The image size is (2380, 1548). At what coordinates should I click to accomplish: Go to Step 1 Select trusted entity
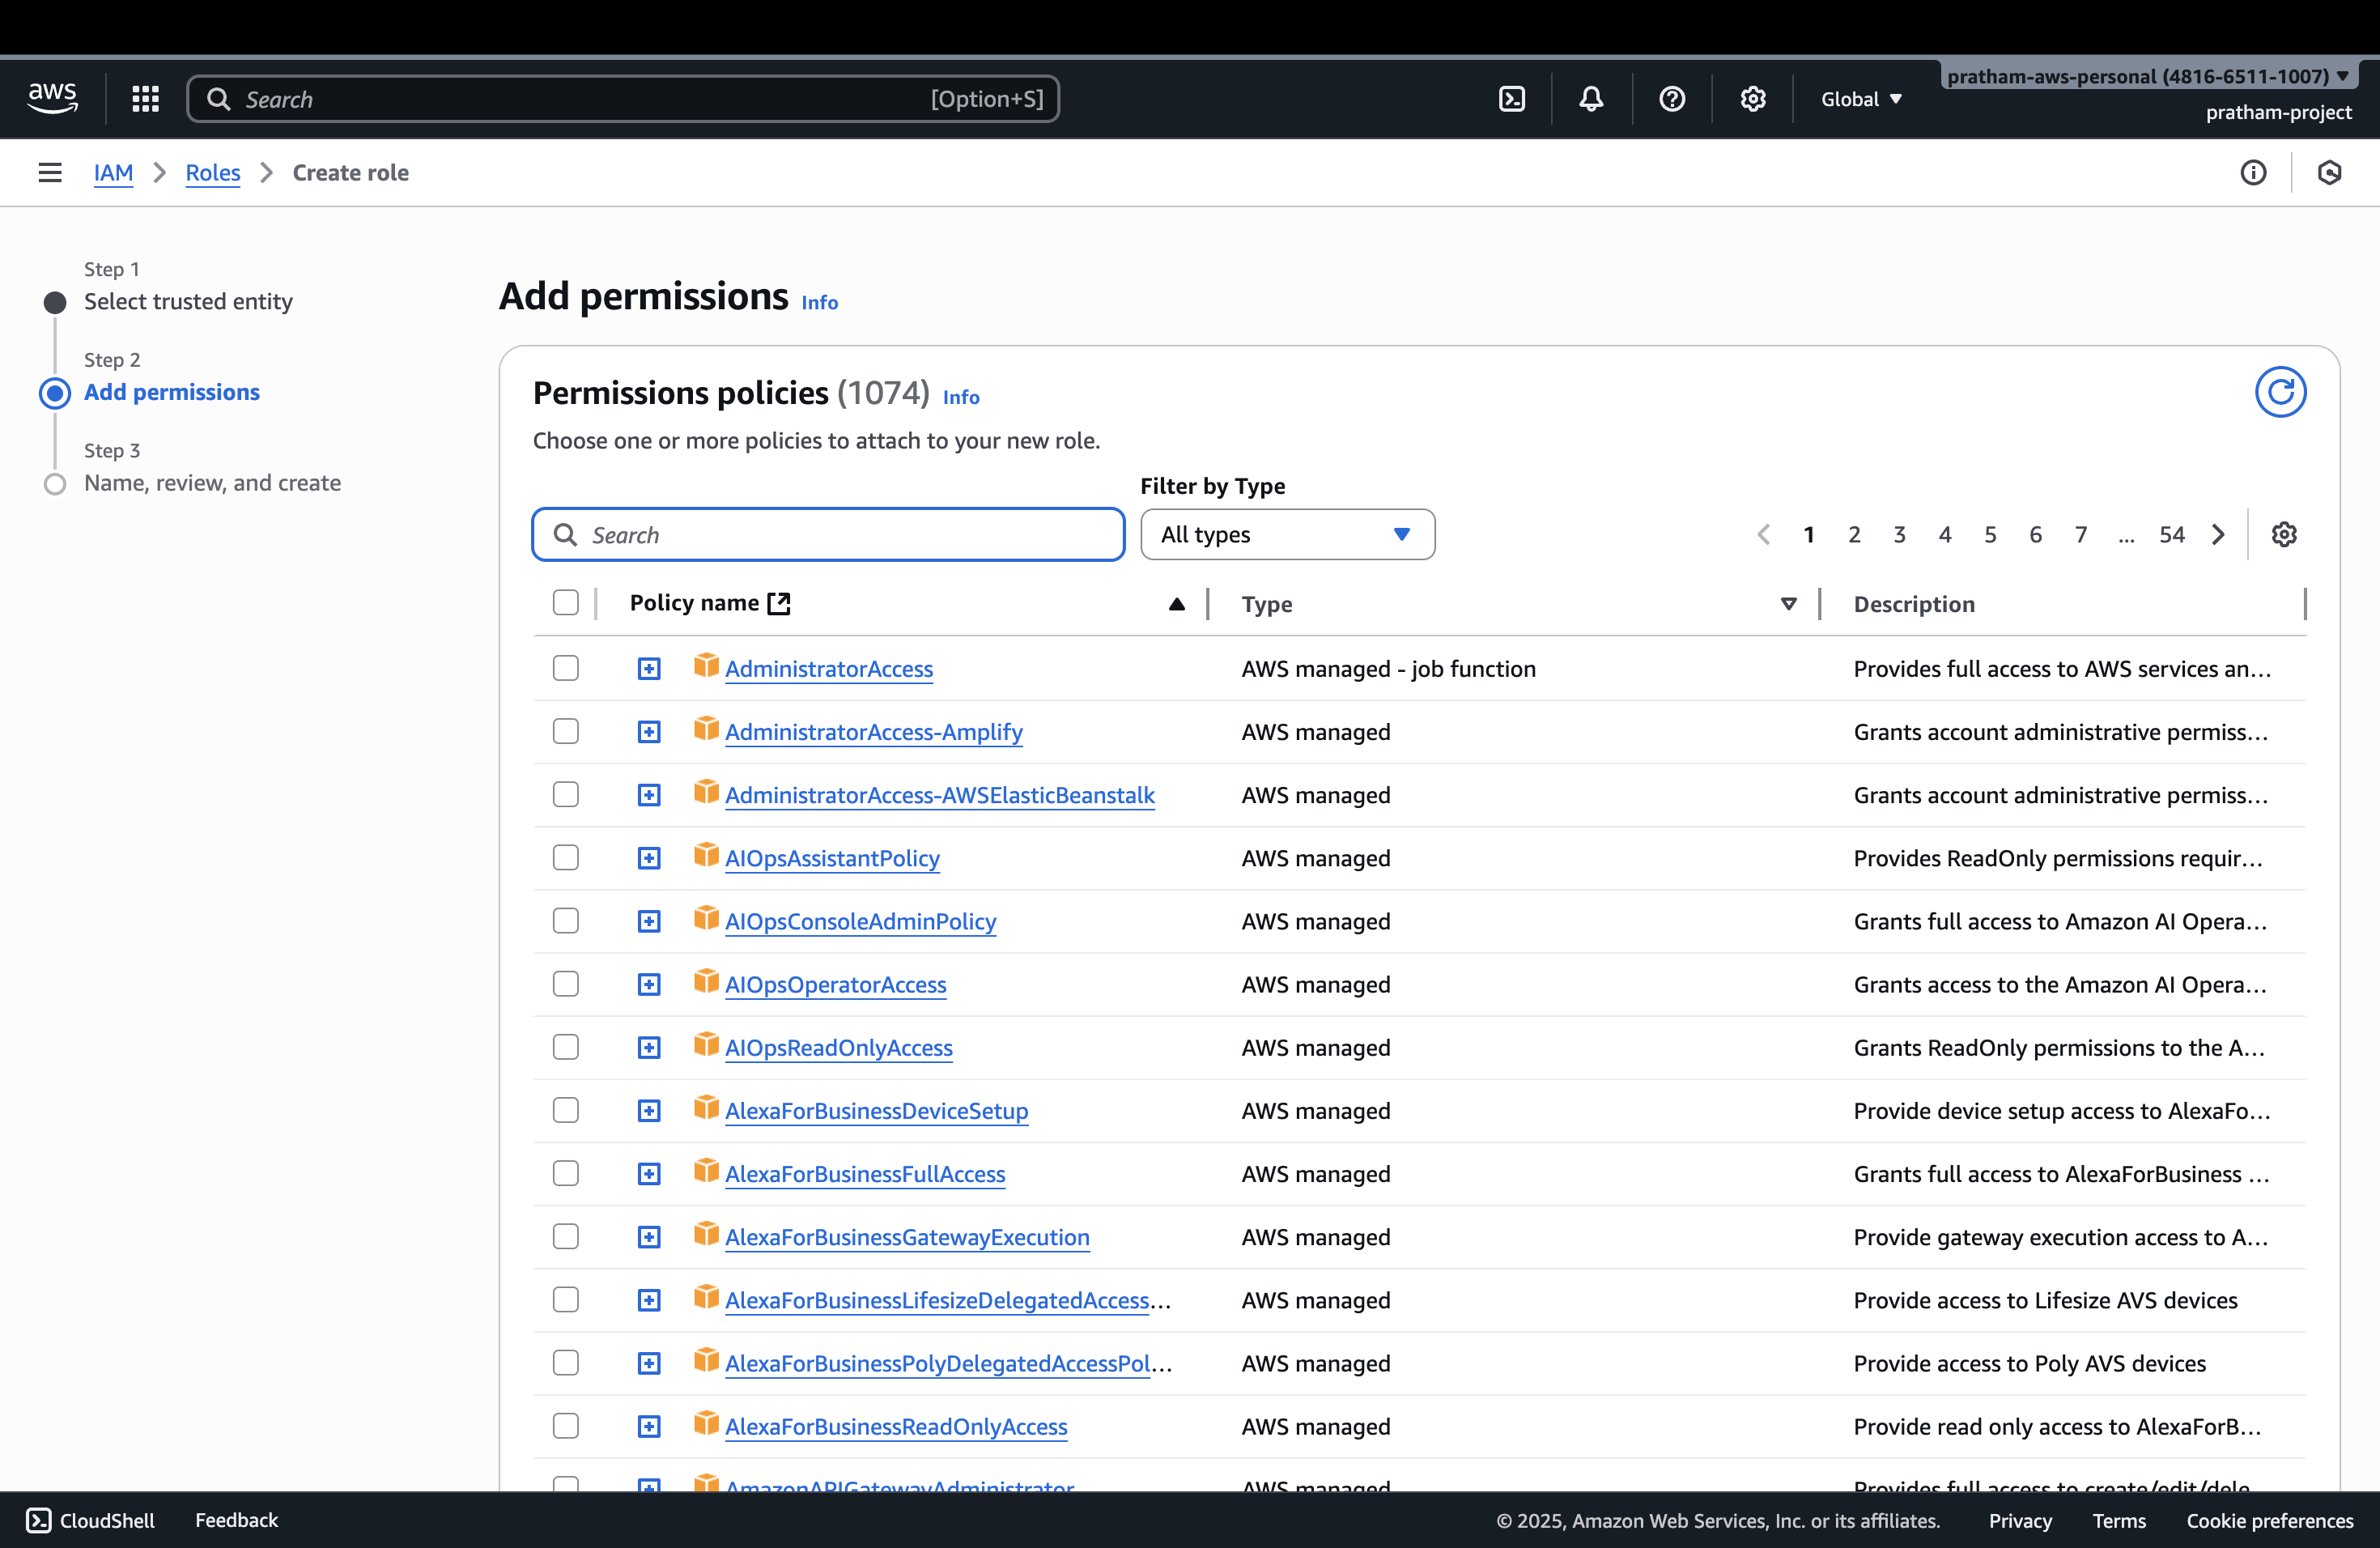point(188,301)
